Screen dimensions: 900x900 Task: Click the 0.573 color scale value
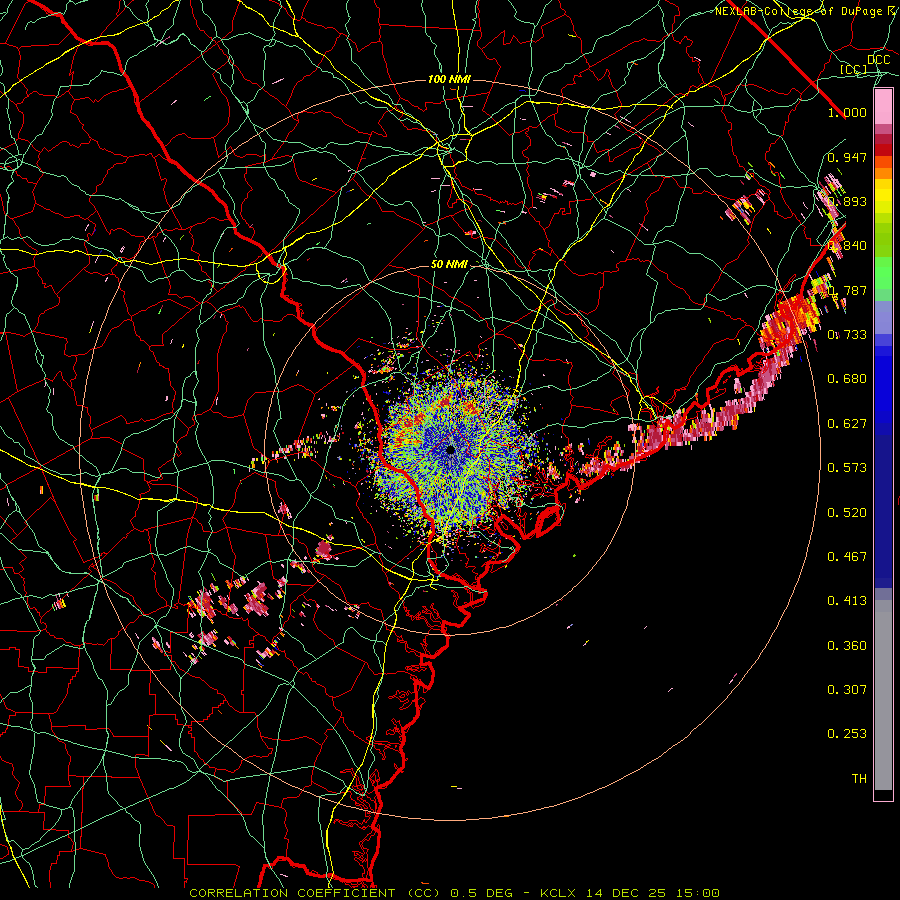847,468
